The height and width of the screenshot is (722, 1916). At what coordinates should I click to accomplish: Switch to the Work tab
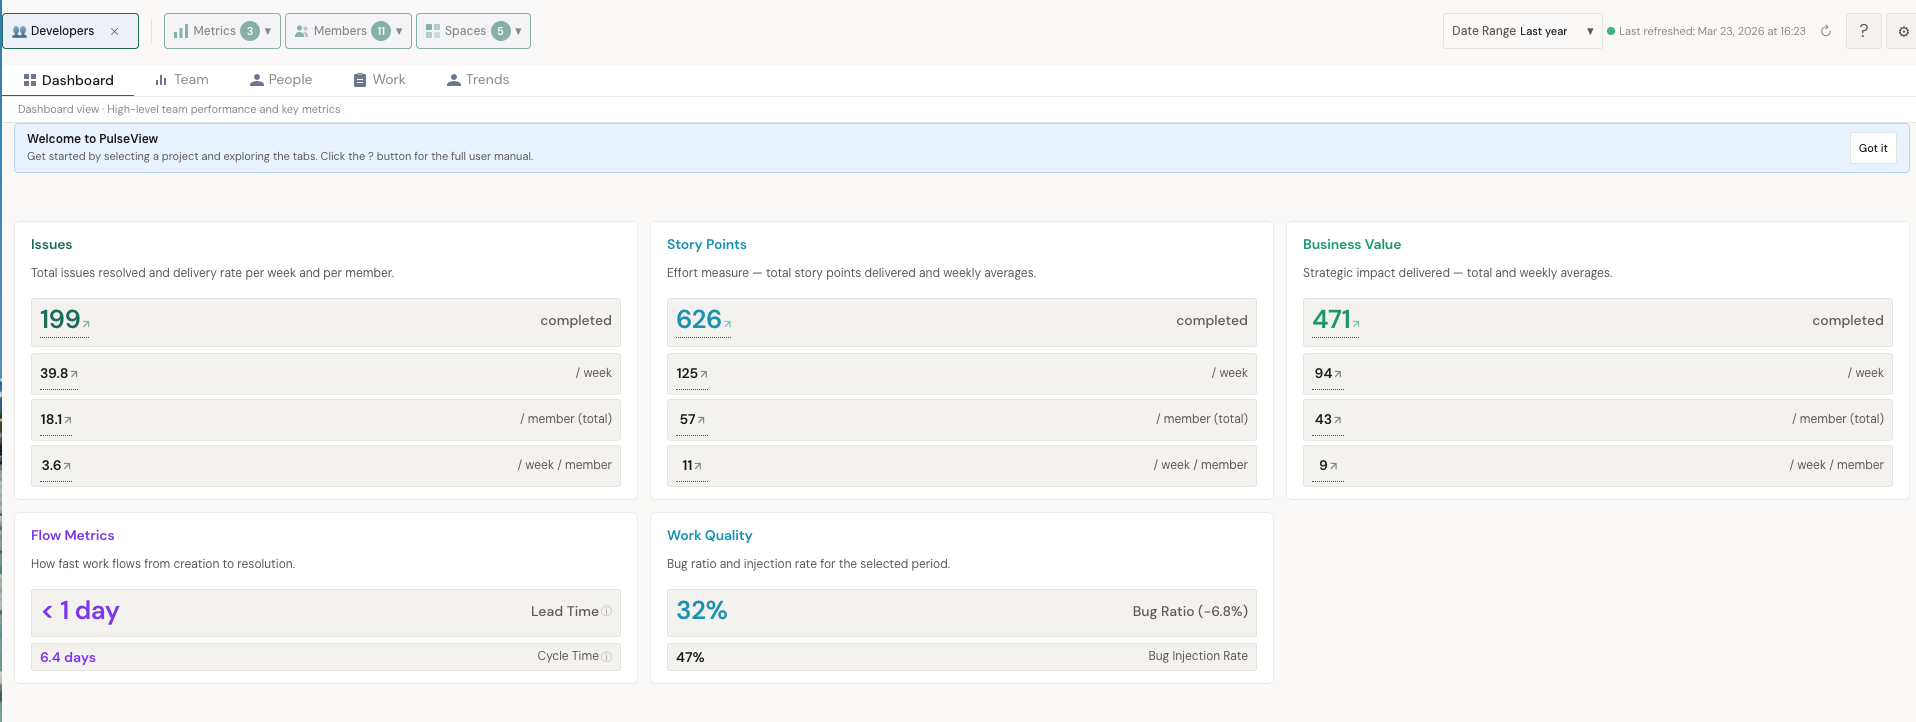point(379,80)
